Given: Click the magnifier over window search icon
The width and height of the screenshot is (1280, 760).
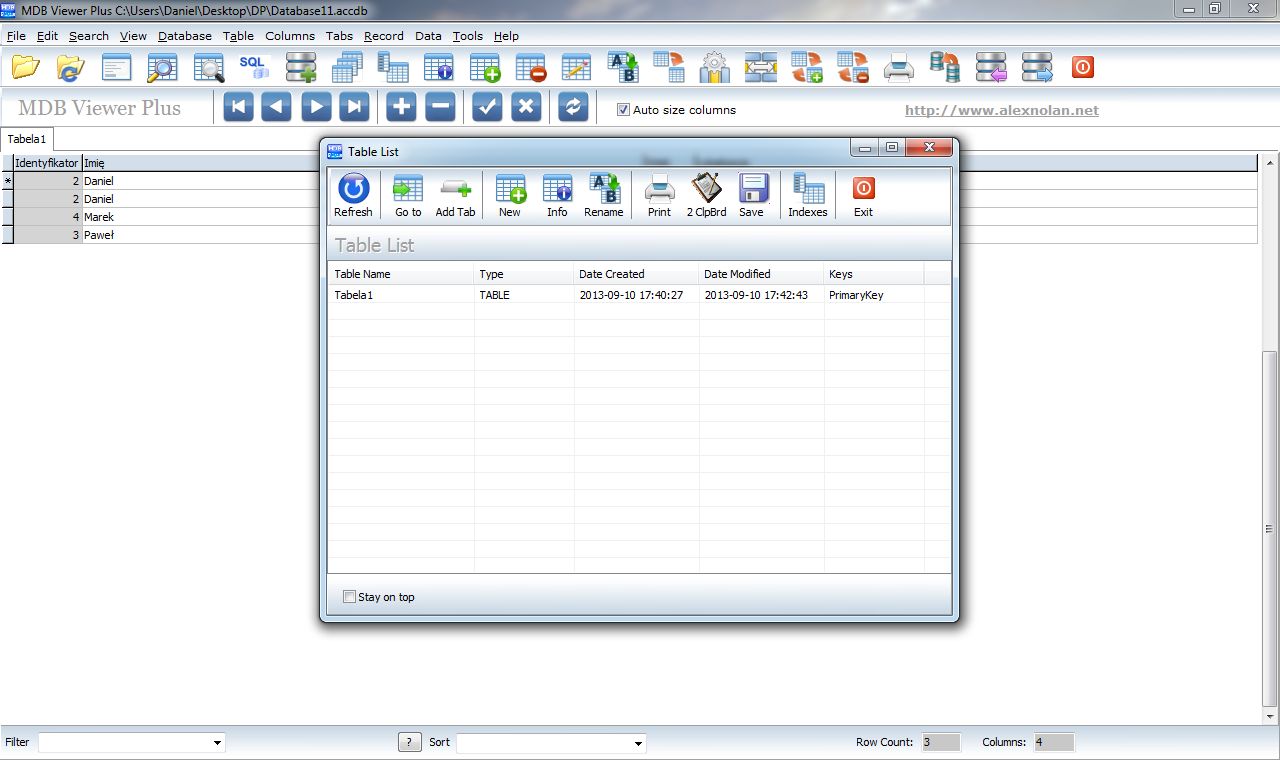Looking at the screenshot, I should click(162, 68).
